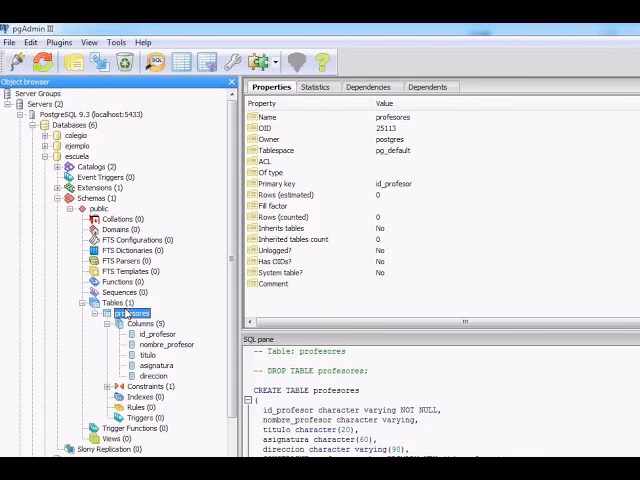Switch to the Dependents tab
This screenshot has width=640, height=480.
coord(428,87)
